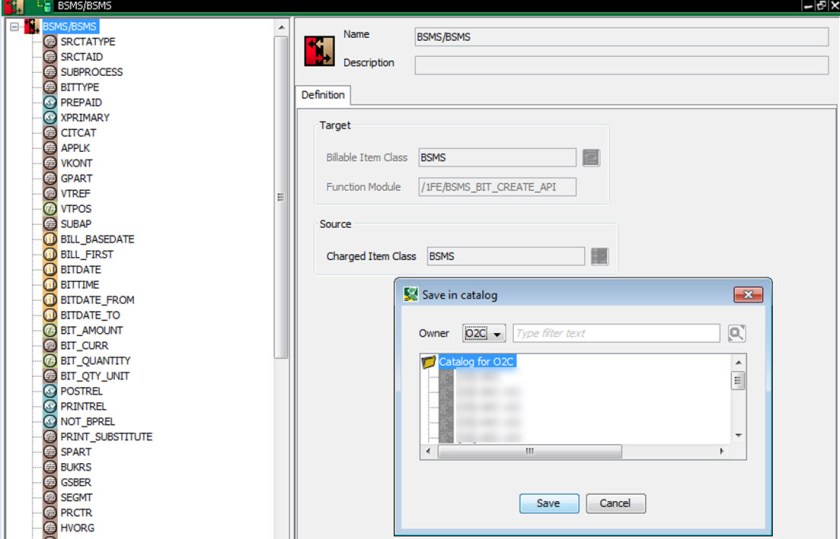Close the Save in catalog dialog
This screenshot has width=840, height=539.
point(748,295)
